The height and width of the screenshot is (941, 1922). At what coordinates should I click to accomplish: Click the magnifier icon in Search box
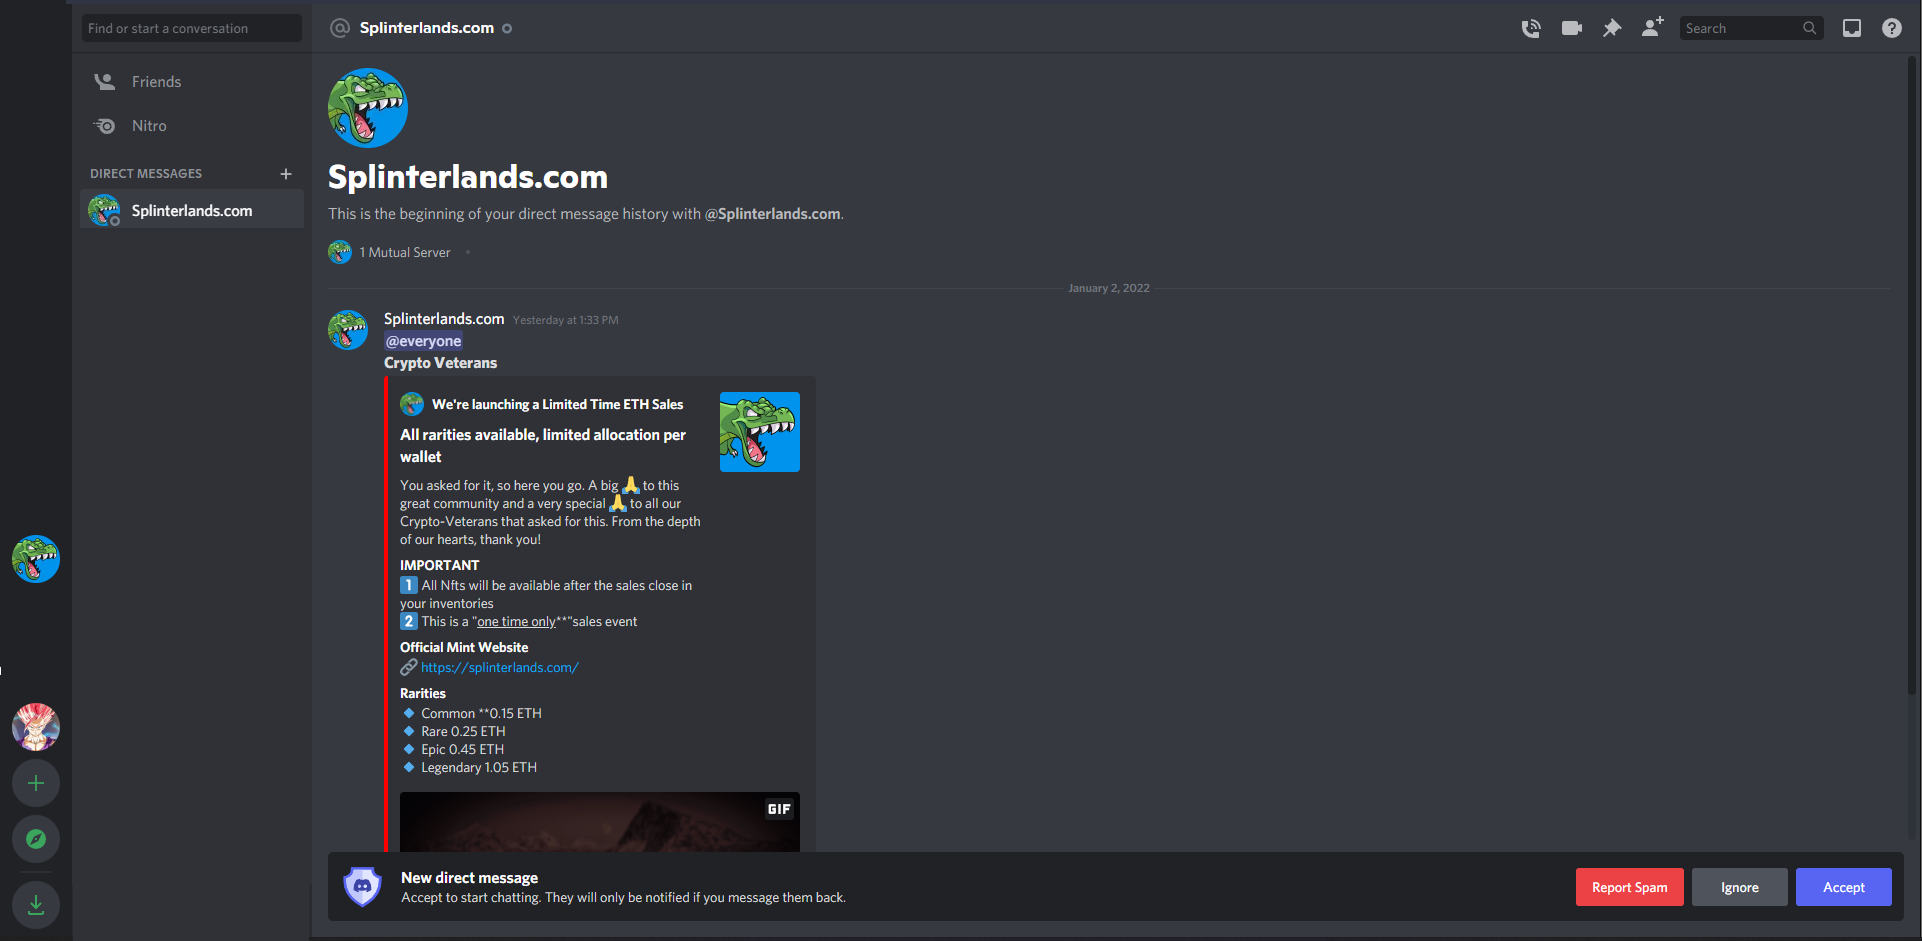pos(1809,28)
